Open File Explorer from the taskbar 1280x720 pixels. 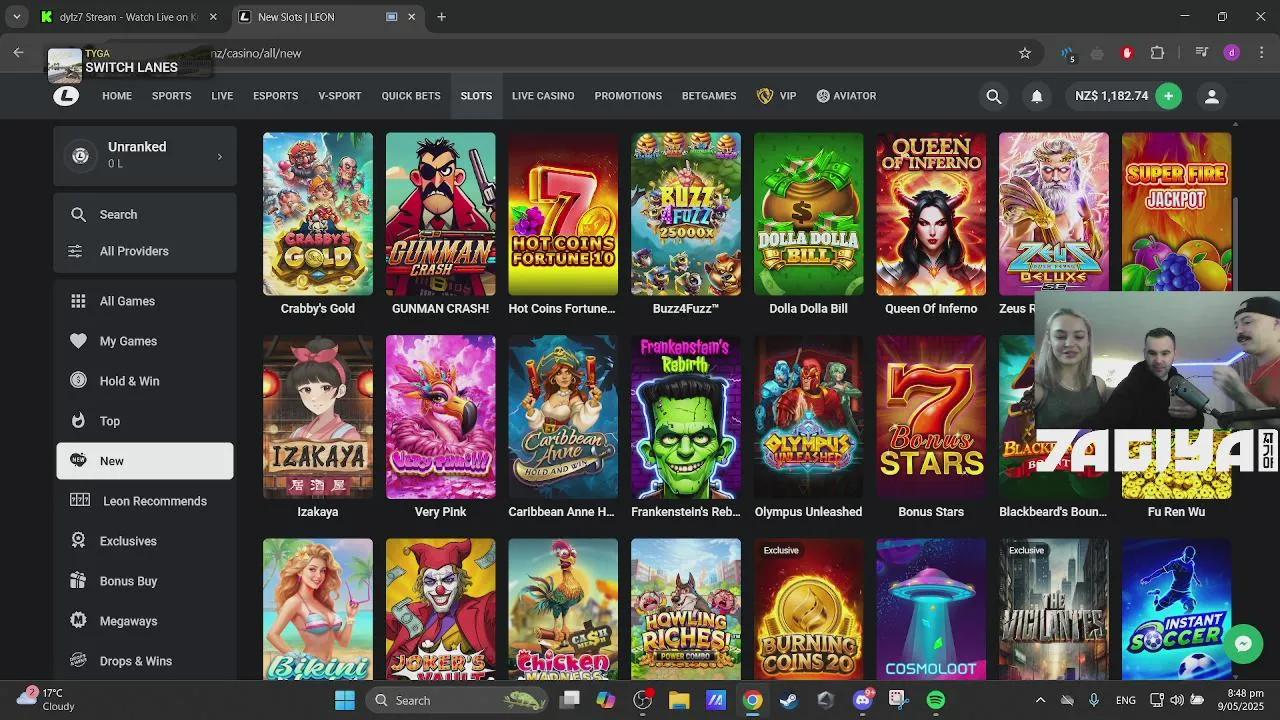click(x=679, y=700)
